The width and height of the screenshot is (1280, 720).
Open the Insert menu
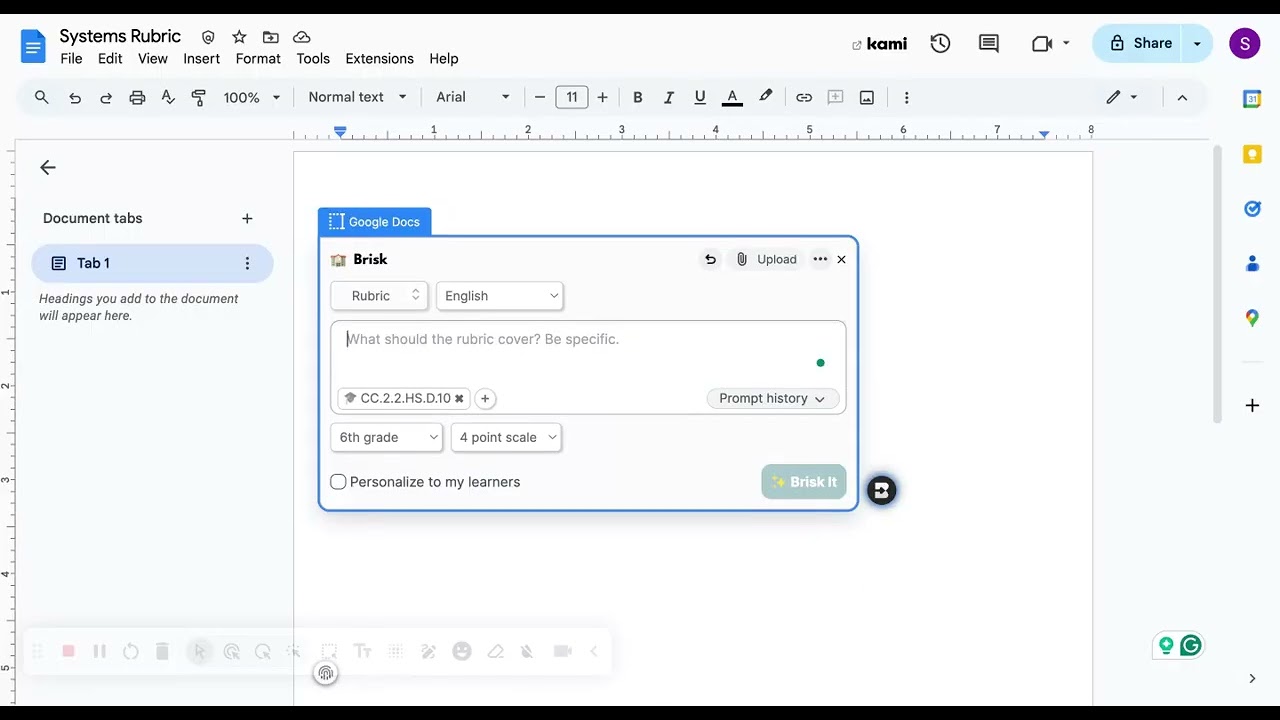[201, 59]
